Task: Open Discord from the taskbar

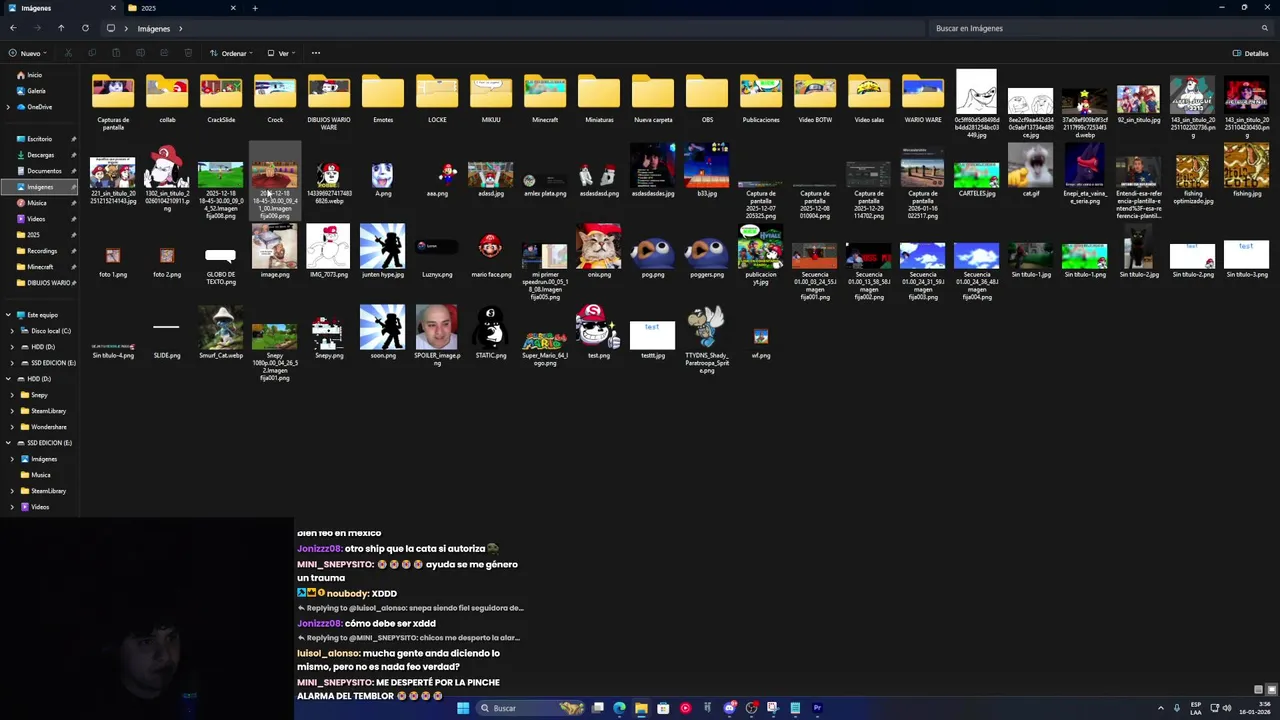Action: point(729,708)
